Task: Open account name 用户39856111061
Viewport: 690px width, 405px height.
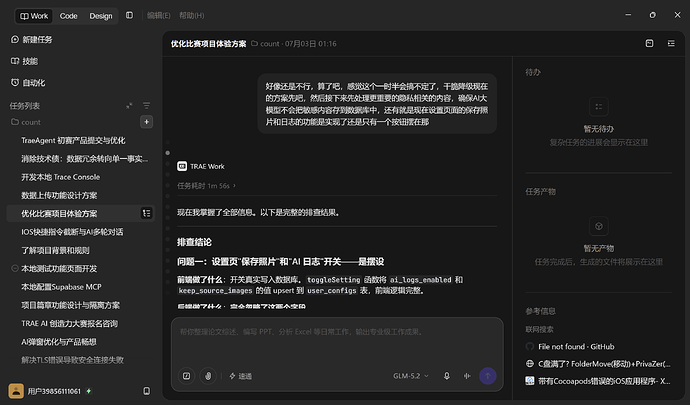Action: pyautogui.click(x=54, y=391)
